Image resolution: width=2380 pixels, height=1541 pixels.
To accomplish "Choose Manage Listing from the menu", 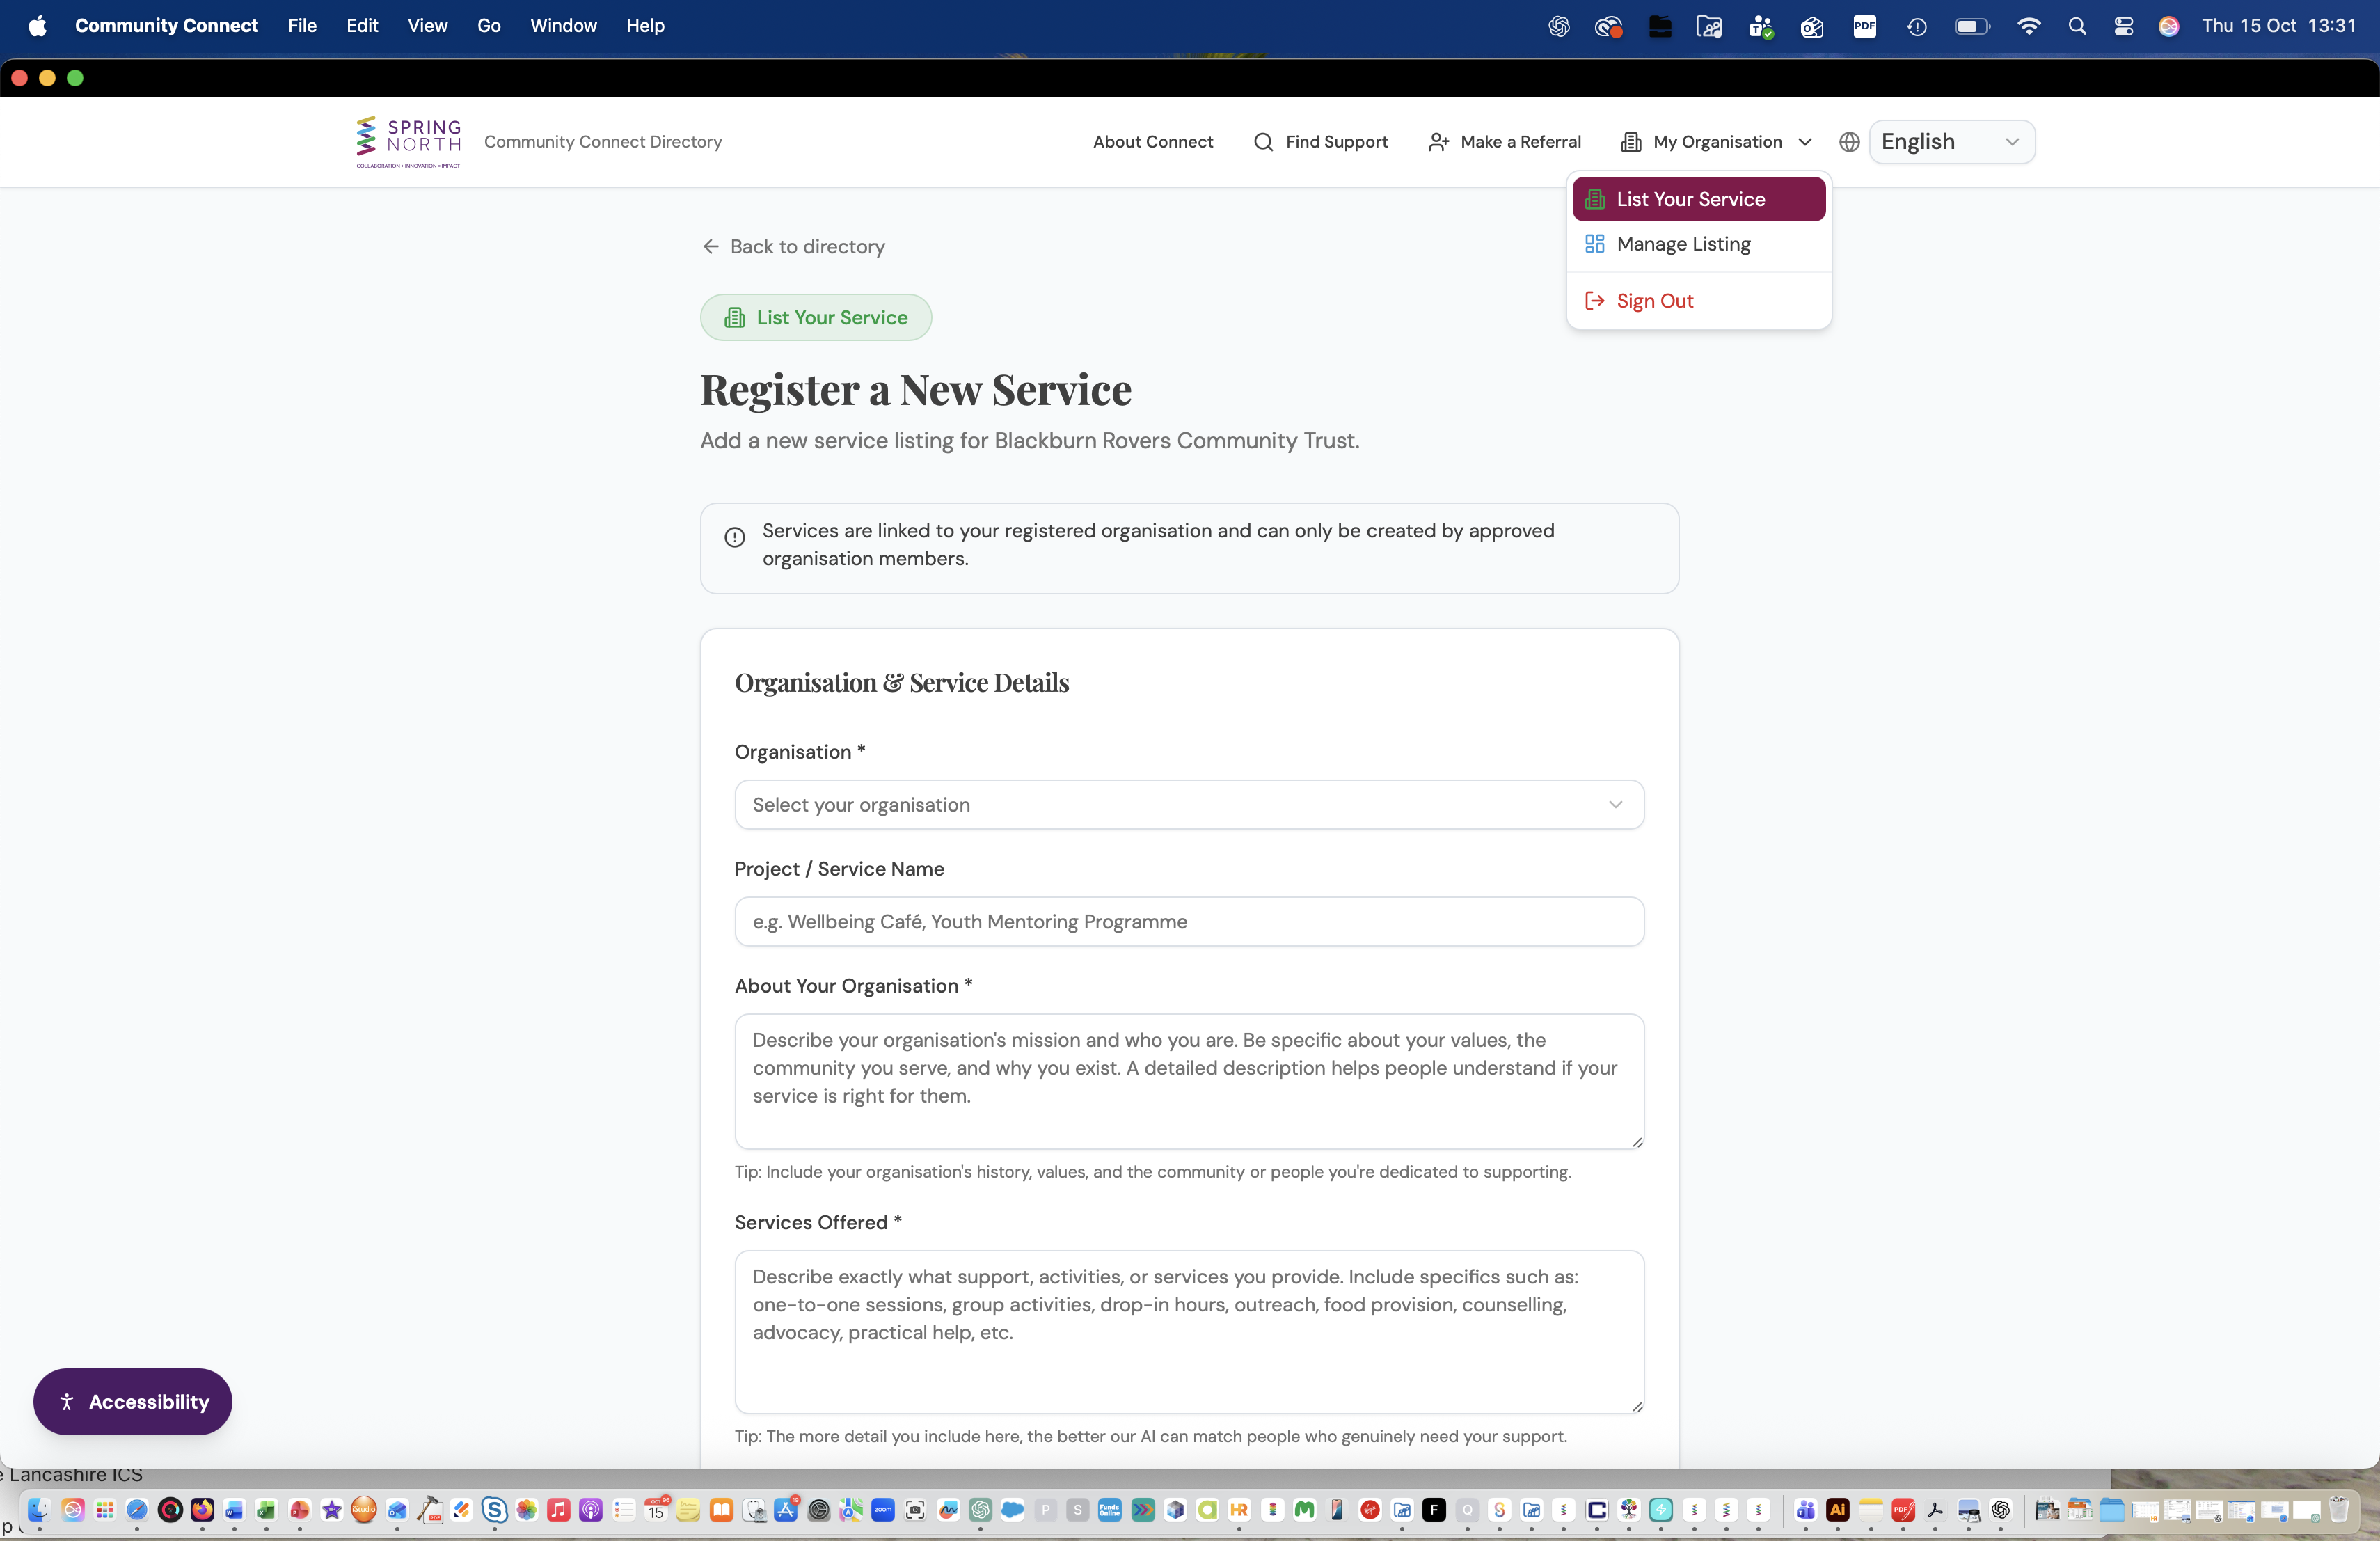I will point(1698,244).
